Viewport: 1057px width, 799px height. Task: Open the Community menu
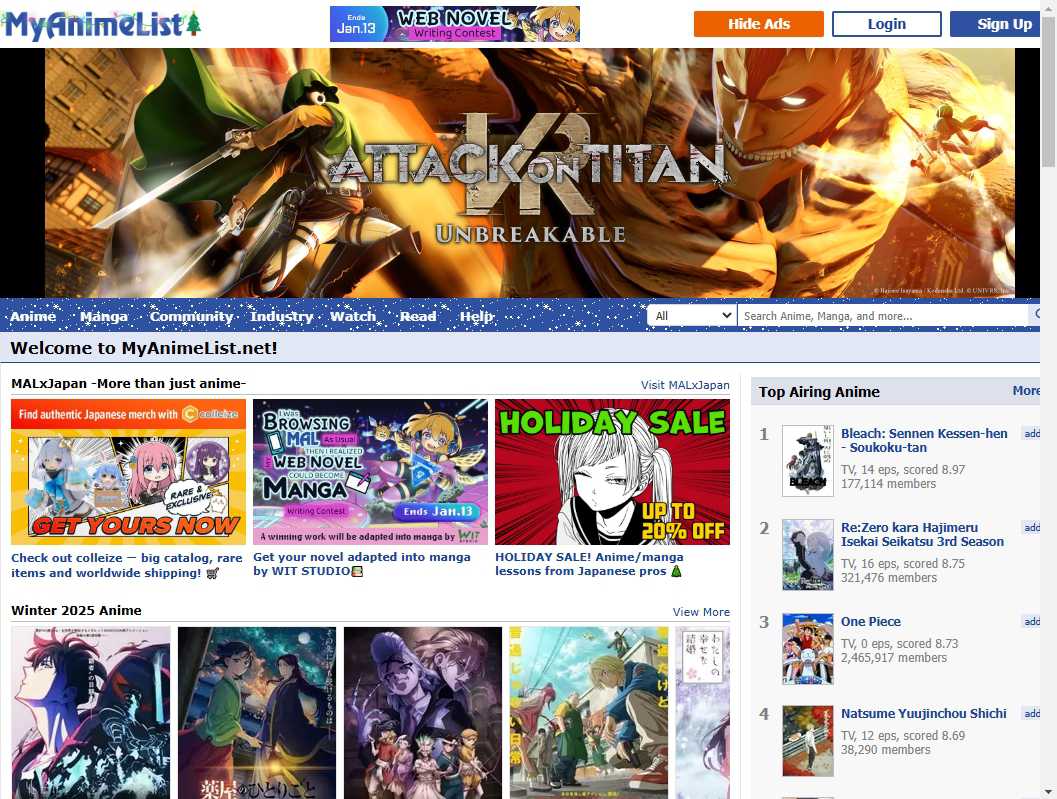pos(191,316)
